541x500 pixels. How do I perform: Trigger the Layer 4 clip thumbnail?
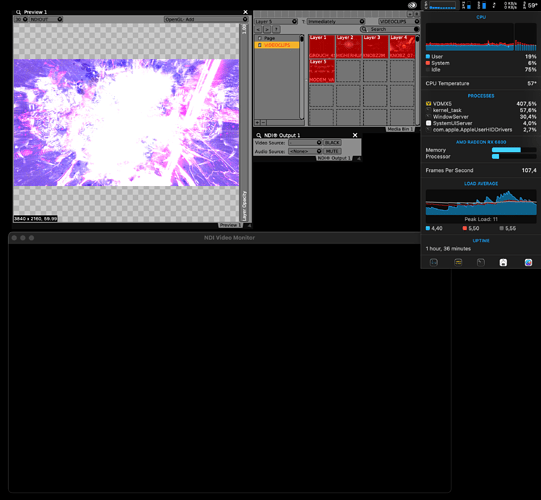[x=402, y=46]
